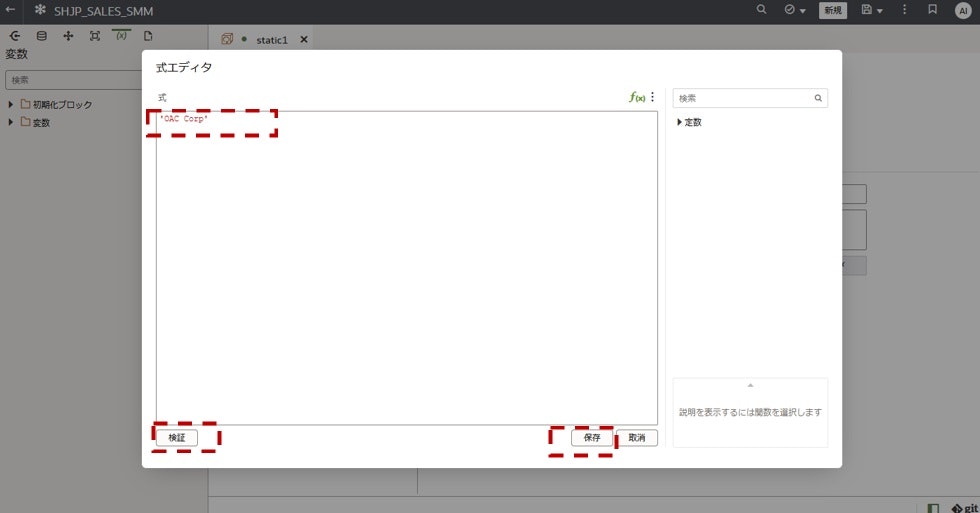Image resolution: width=980 pixels, height=513 pixels.
Task: Click the f(x) functions icon
Action: pos(637,97)
